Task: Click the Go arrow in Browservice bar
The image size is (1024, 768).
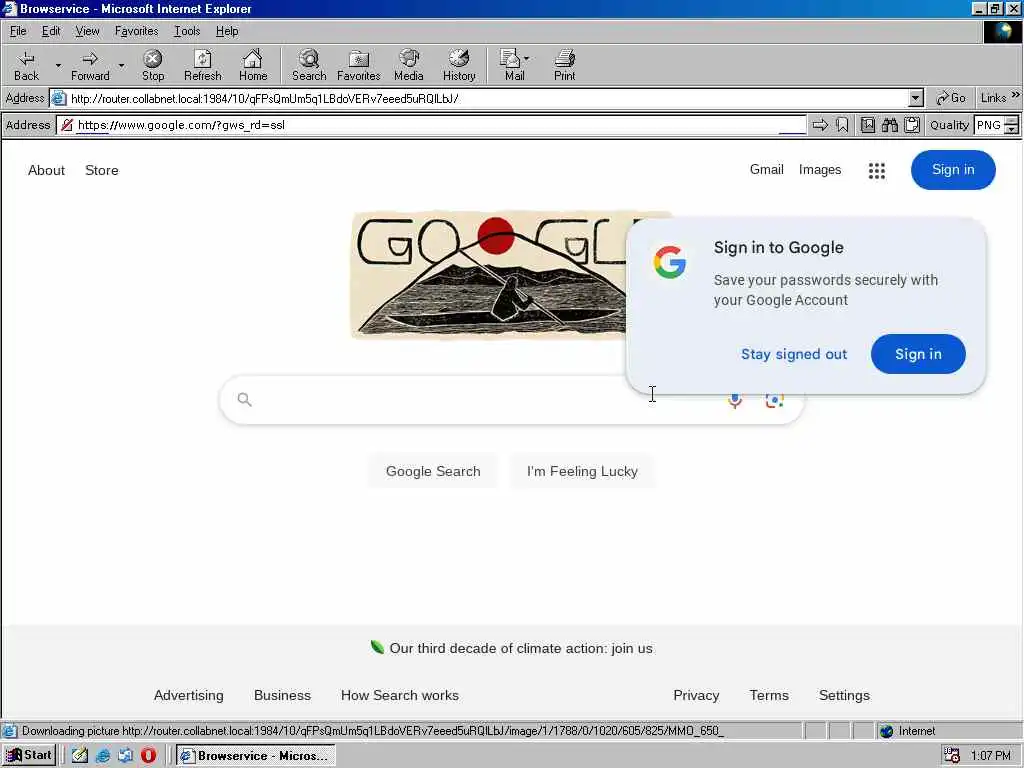Action: [820, 125]
